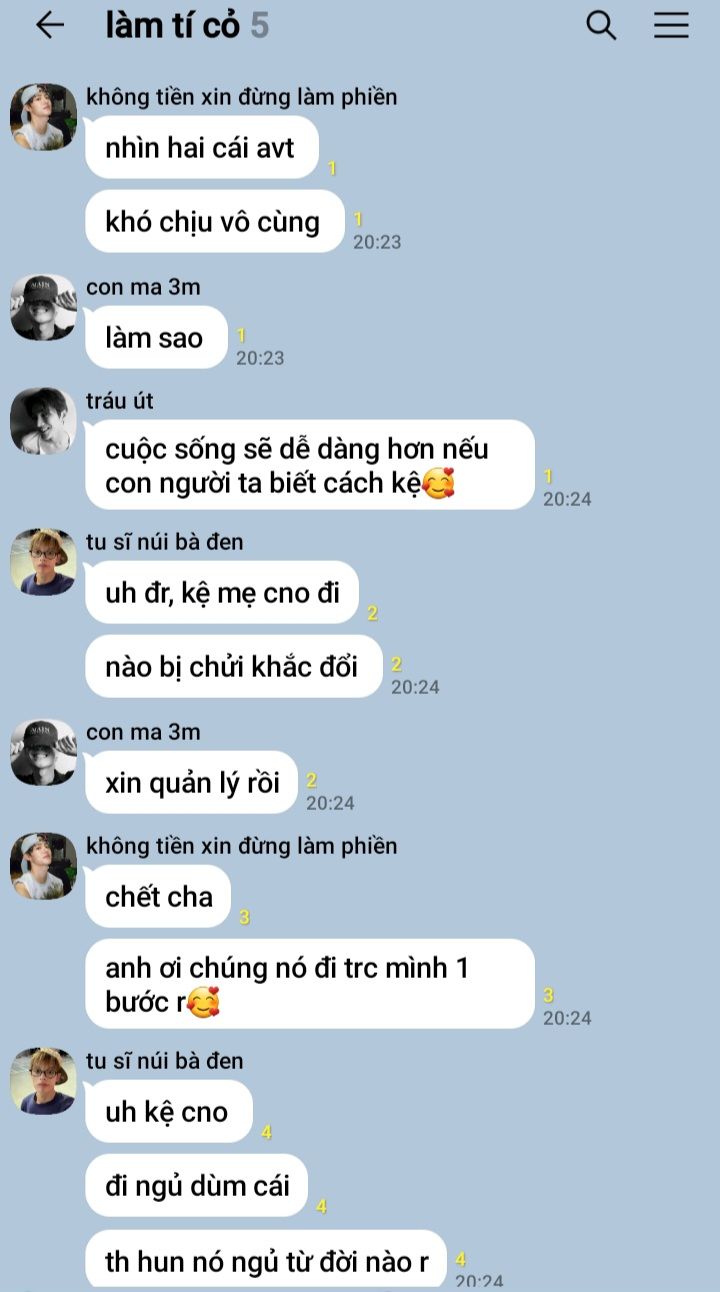
Task: Select message bubble nhìn hai cái avt
Action: (201, 148)
